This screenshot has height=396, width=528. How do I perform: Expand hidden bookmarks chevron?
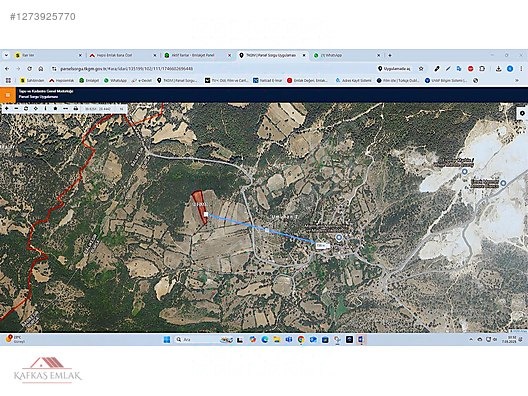click(x=517, y=80)
